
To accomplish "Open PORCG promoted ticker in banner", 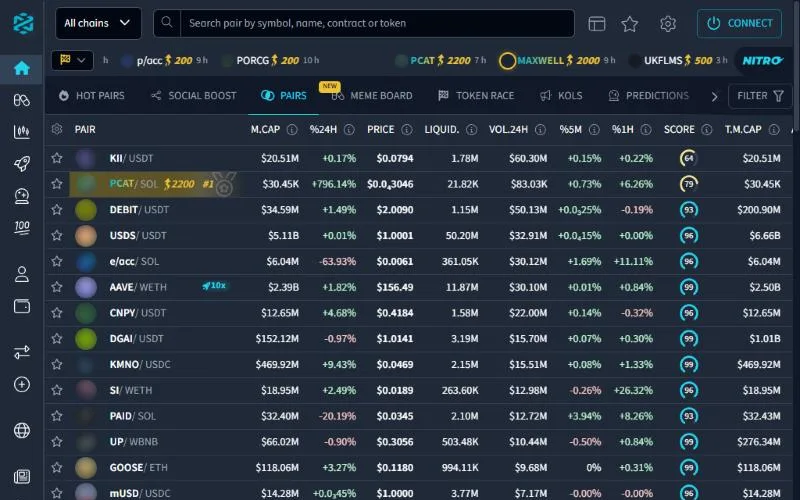I will 271,60.
